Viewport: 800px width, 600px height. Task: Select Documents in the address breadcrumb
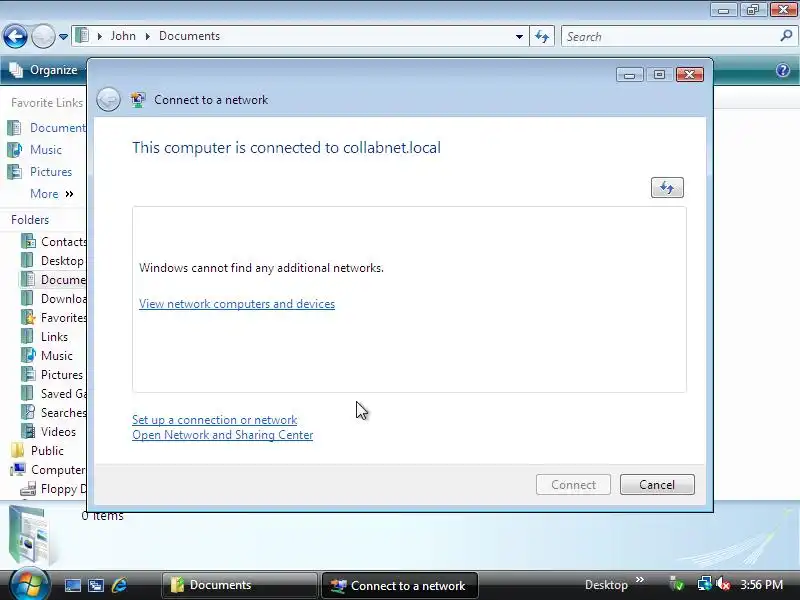189,36
